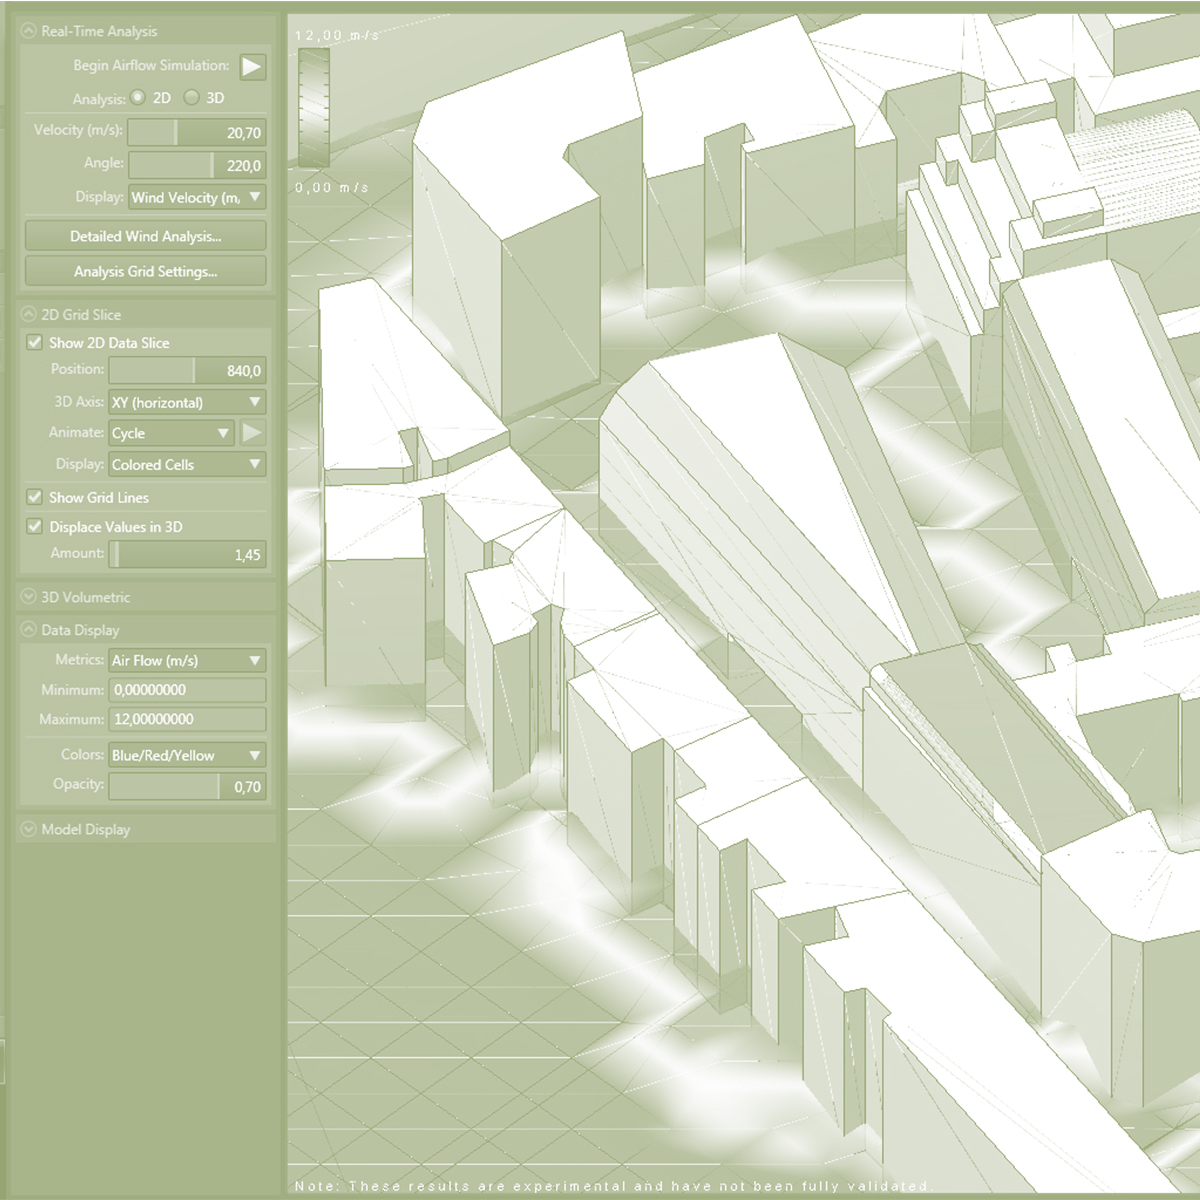This screenshot has height=1200, width=1200.
Task: Open Analysis Grid Settings
Action: pyautogui.click(x=146, y=271)
